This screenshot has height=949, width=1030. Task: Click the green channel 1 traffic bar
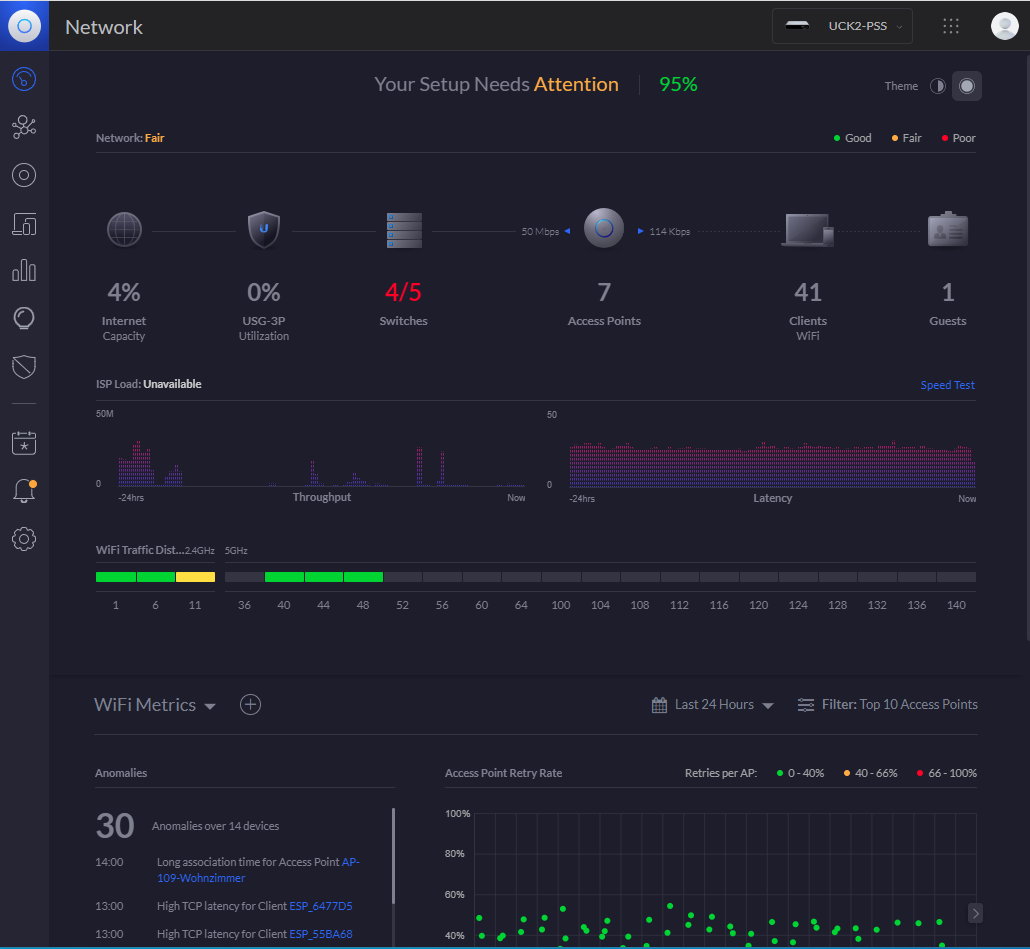pyautogui.click(x=116, y=577)
